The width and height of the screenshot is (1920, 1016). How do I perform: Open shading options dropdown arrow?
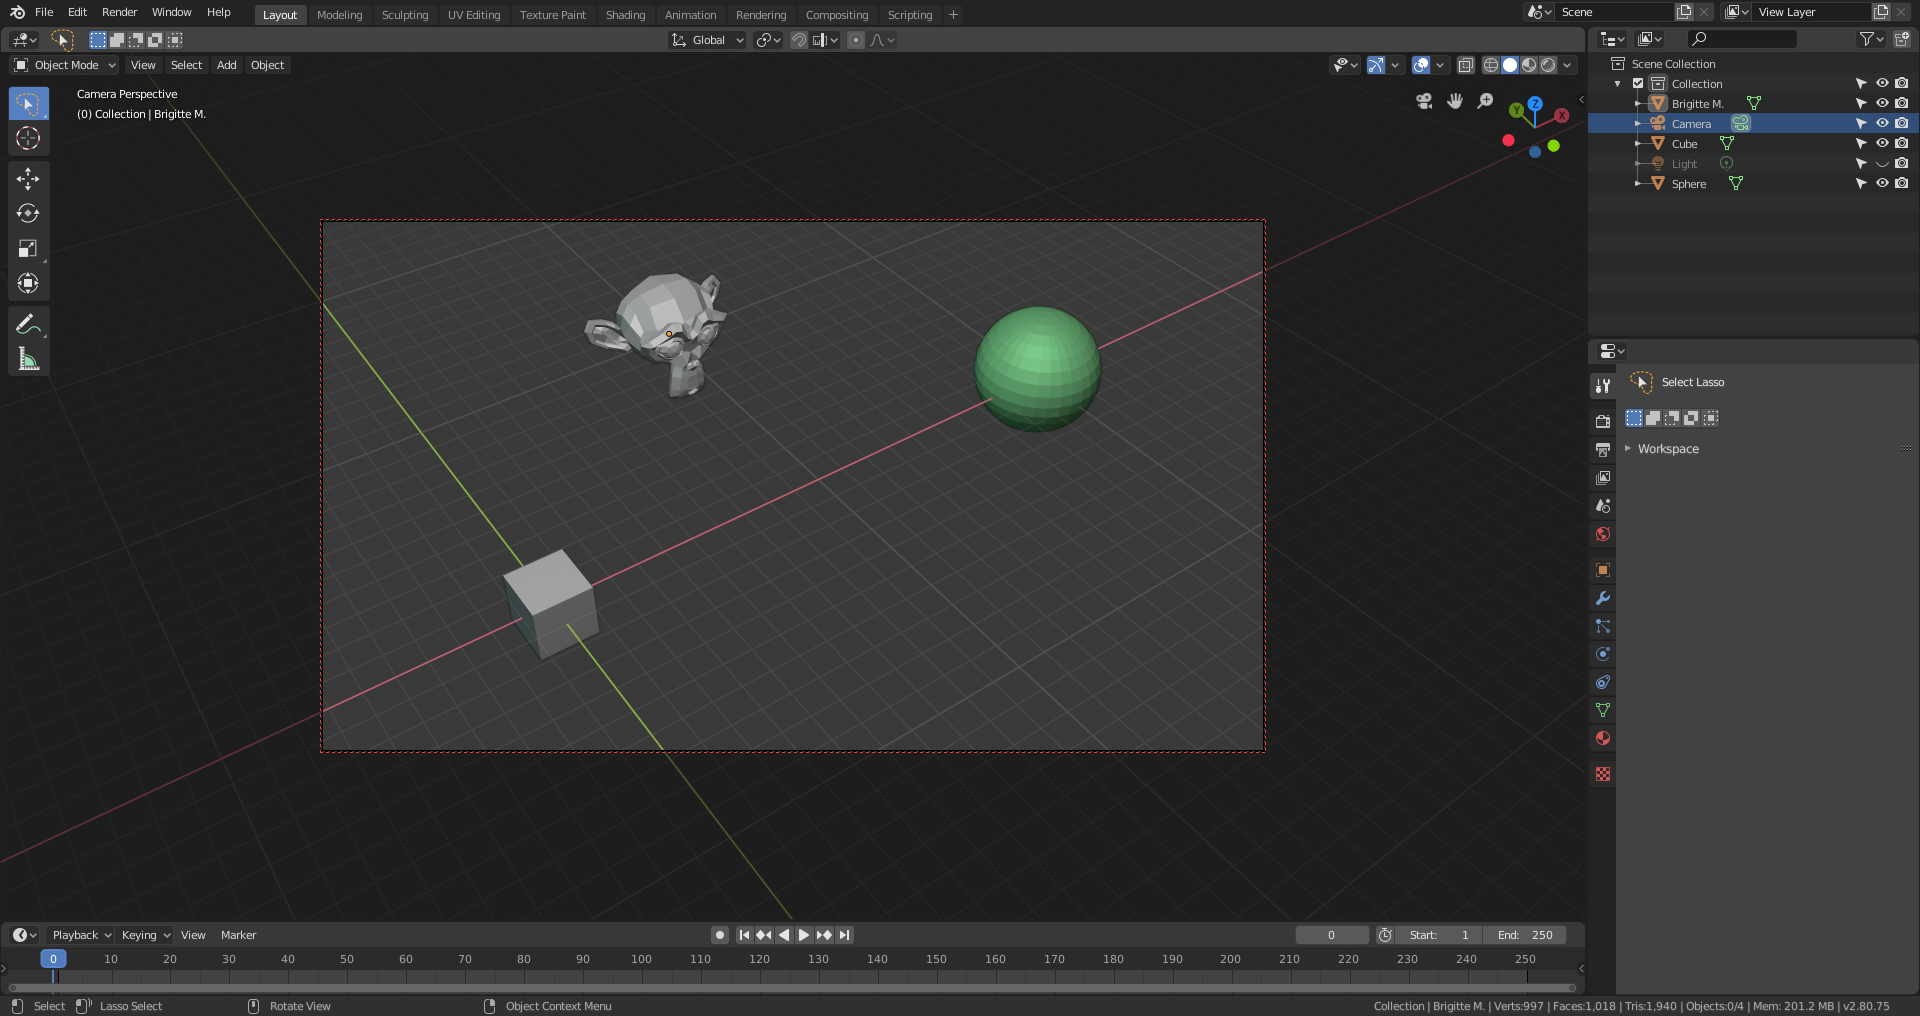click(1568, 65)
